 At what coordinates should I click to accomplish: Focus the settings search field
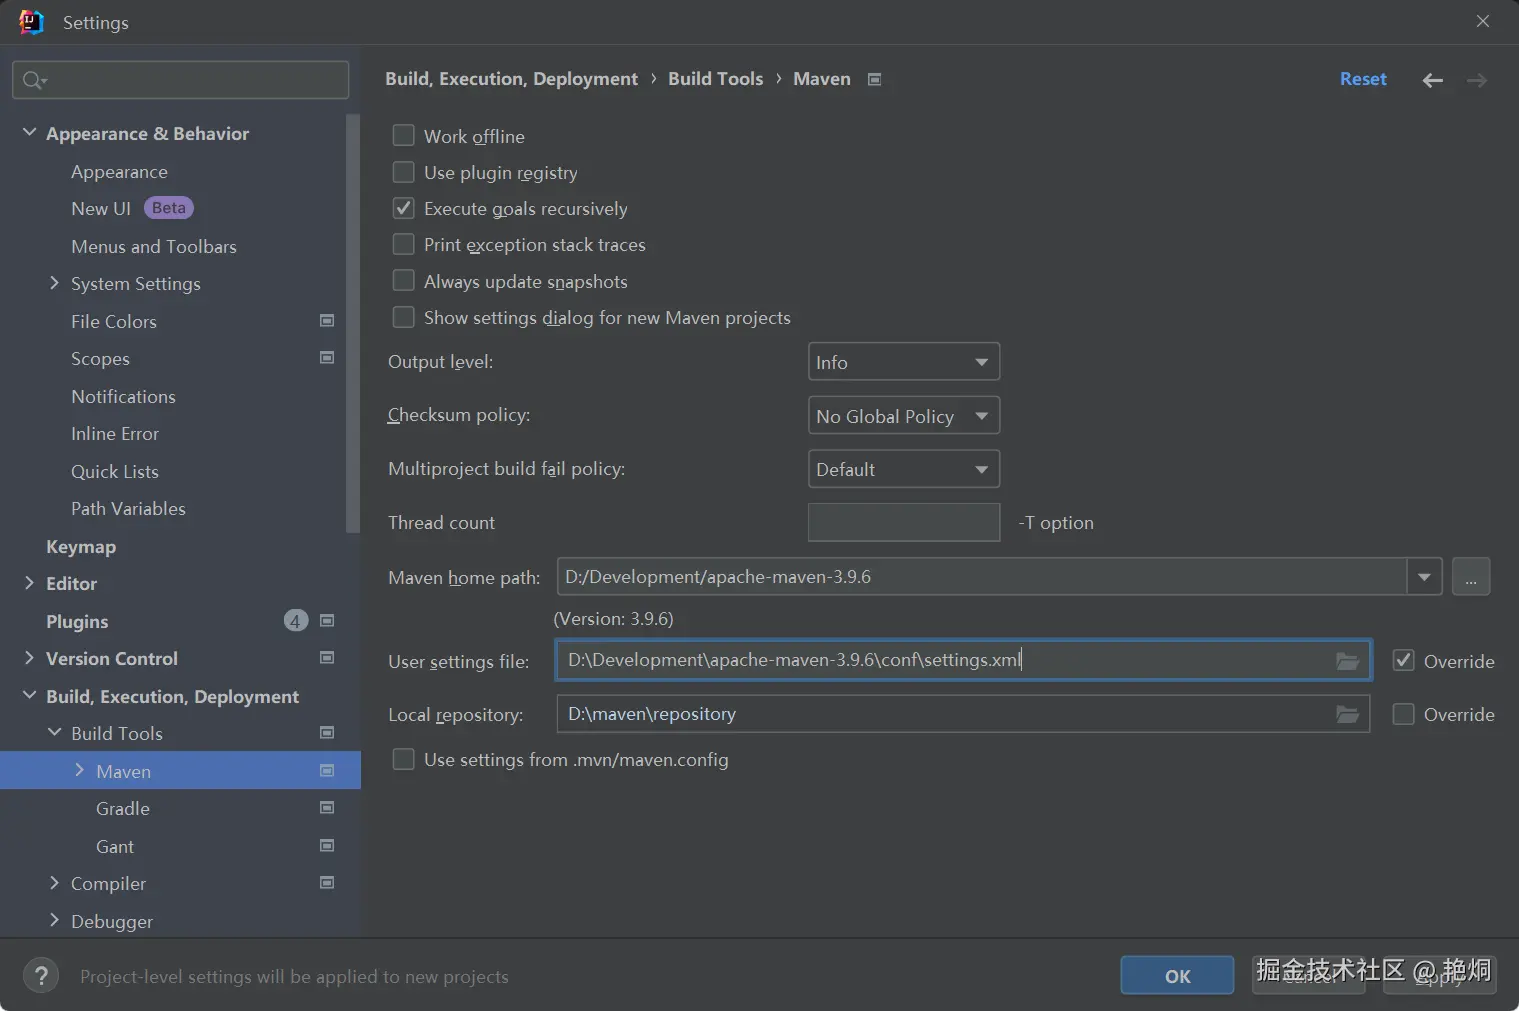[181, 80]
